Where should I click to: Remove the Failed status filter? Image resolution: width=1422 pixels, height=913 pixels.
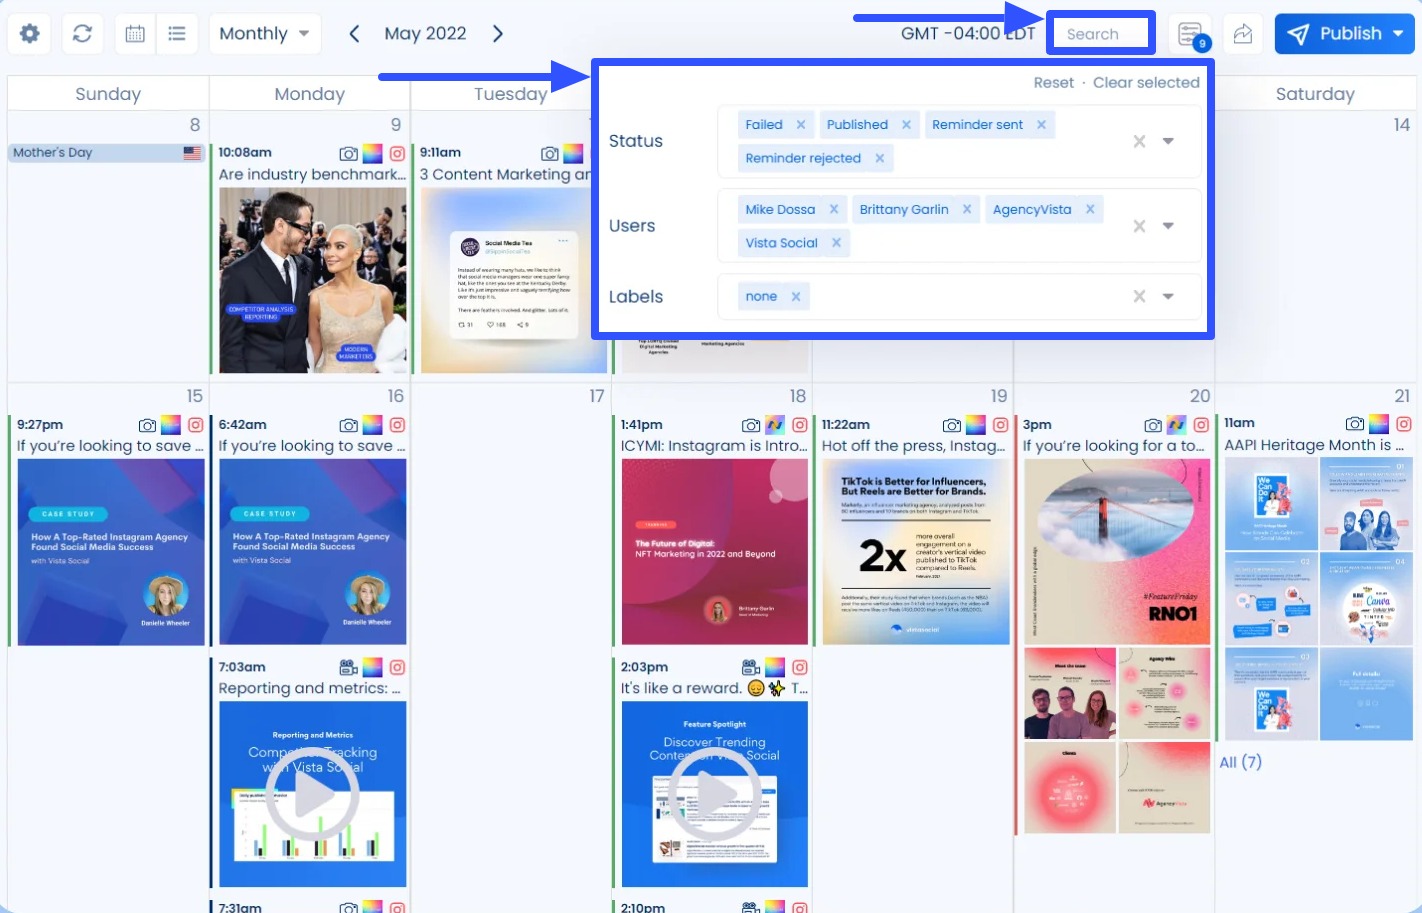(800, 124)
